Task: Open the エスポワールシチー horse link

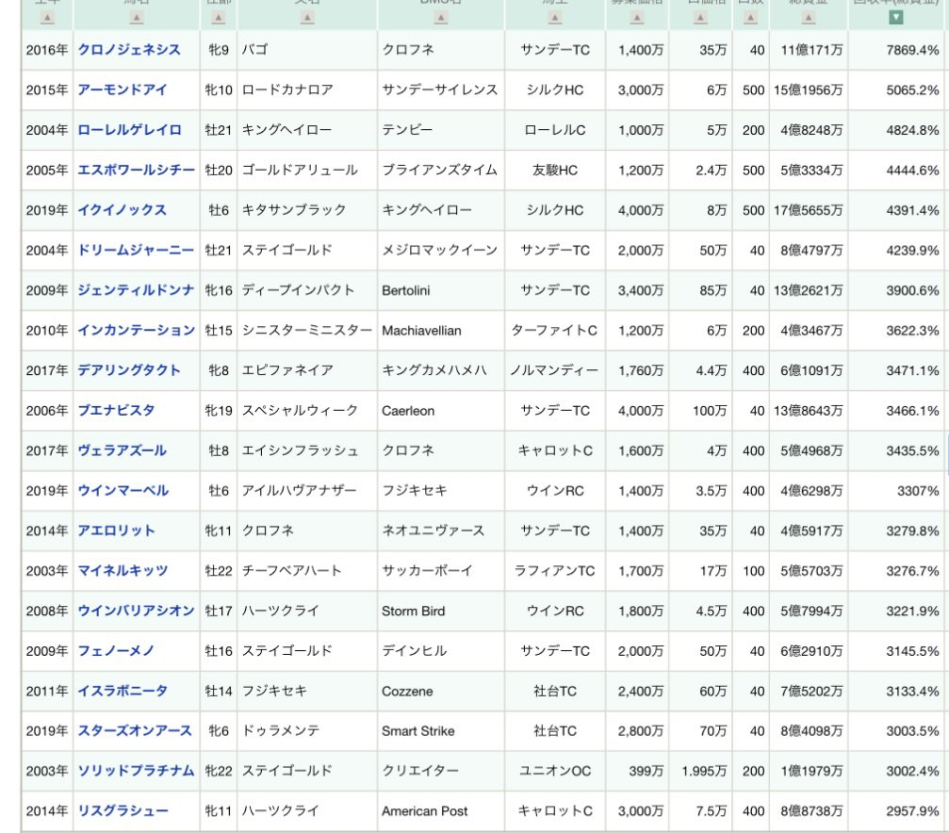Action: tap(136, 170)
